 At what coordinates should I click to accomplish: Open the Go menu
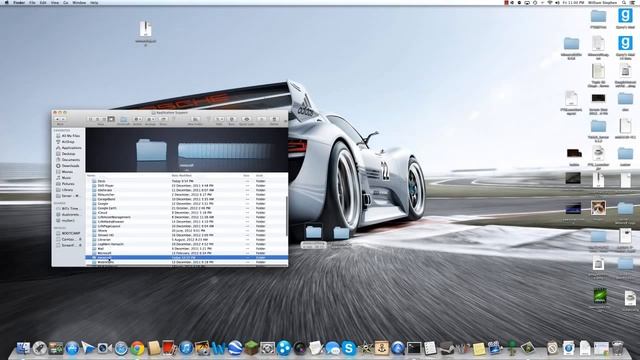click(66, 2)
